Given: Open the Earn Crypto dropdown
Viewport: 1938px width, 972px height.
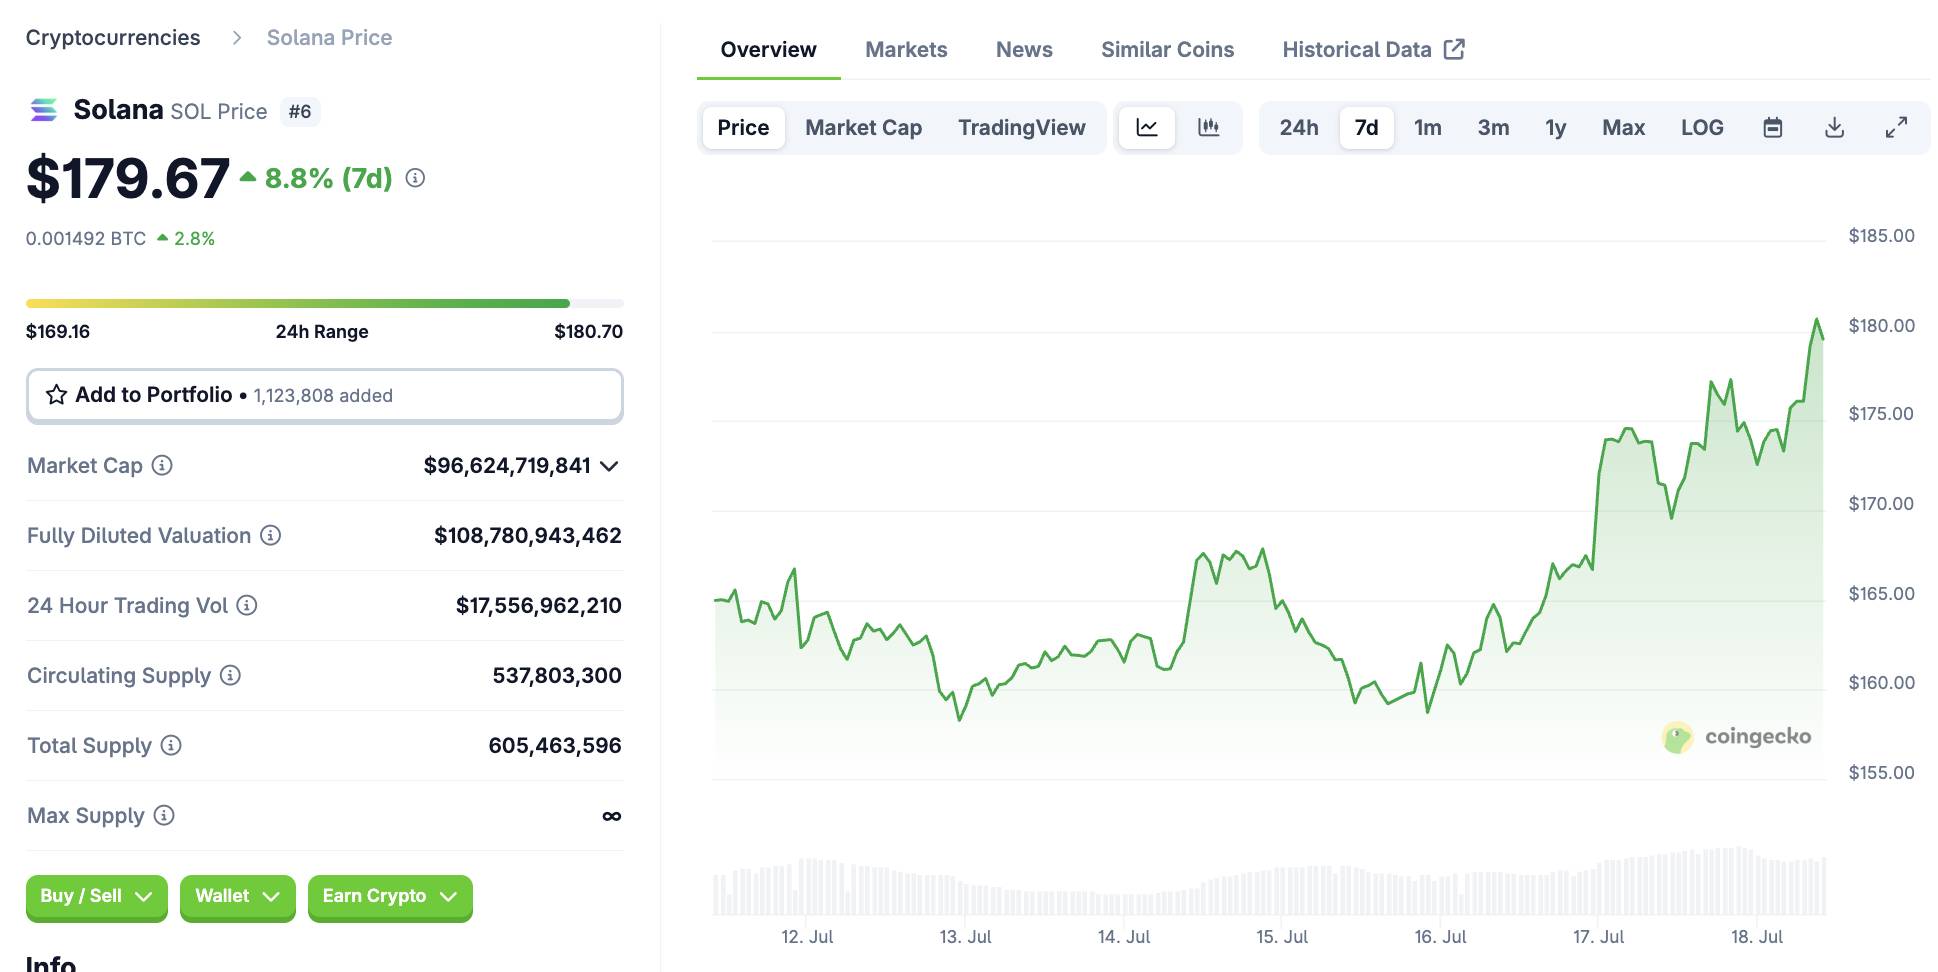Looking at the screenshot, I should click(x=390, y=896).
